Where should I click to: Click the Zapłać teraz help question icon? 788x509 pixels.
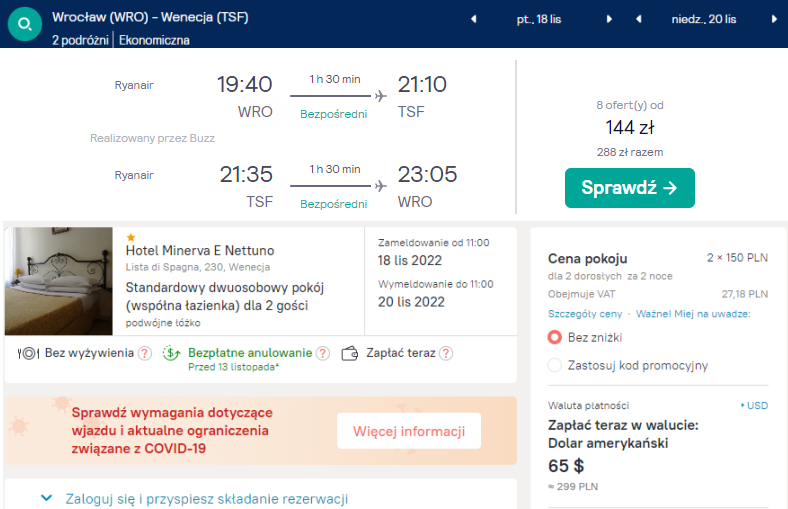click(x=446, y=353)
